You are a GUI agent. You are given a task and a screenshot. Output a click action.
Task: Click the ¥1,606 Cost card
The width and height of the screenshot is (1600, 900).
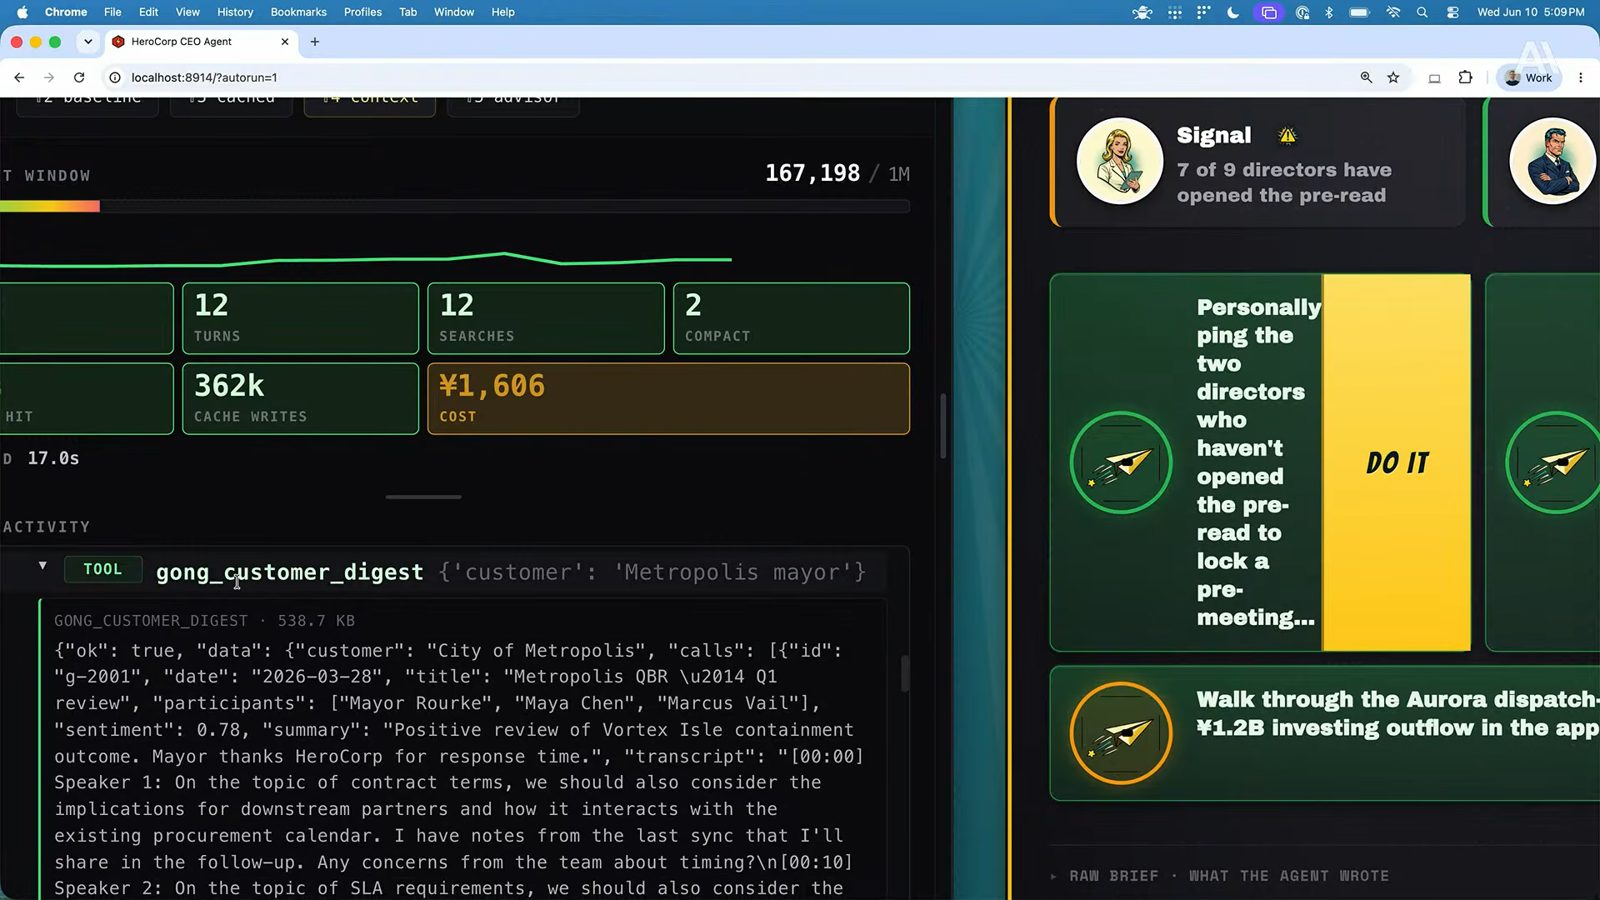pos(668,398)
